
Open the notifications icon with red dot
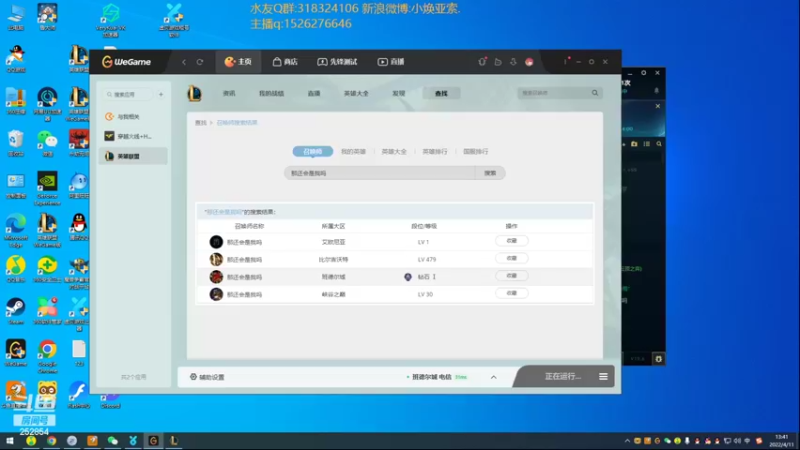tap(482, 62)
